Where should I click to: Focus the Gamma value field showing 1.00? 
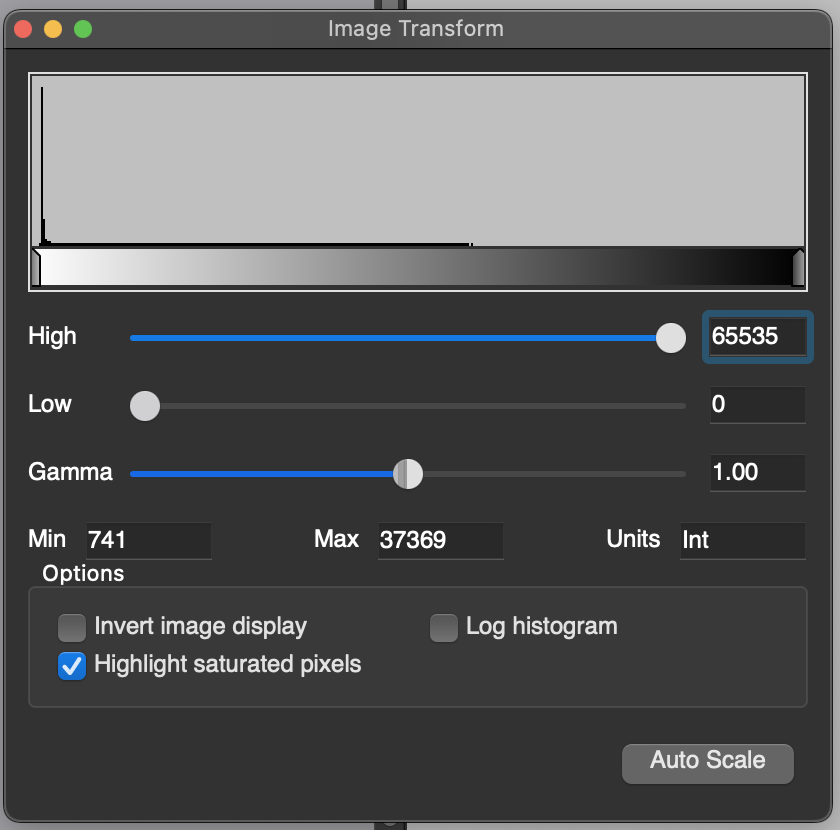pyautogui.click(x=758, y=473)
